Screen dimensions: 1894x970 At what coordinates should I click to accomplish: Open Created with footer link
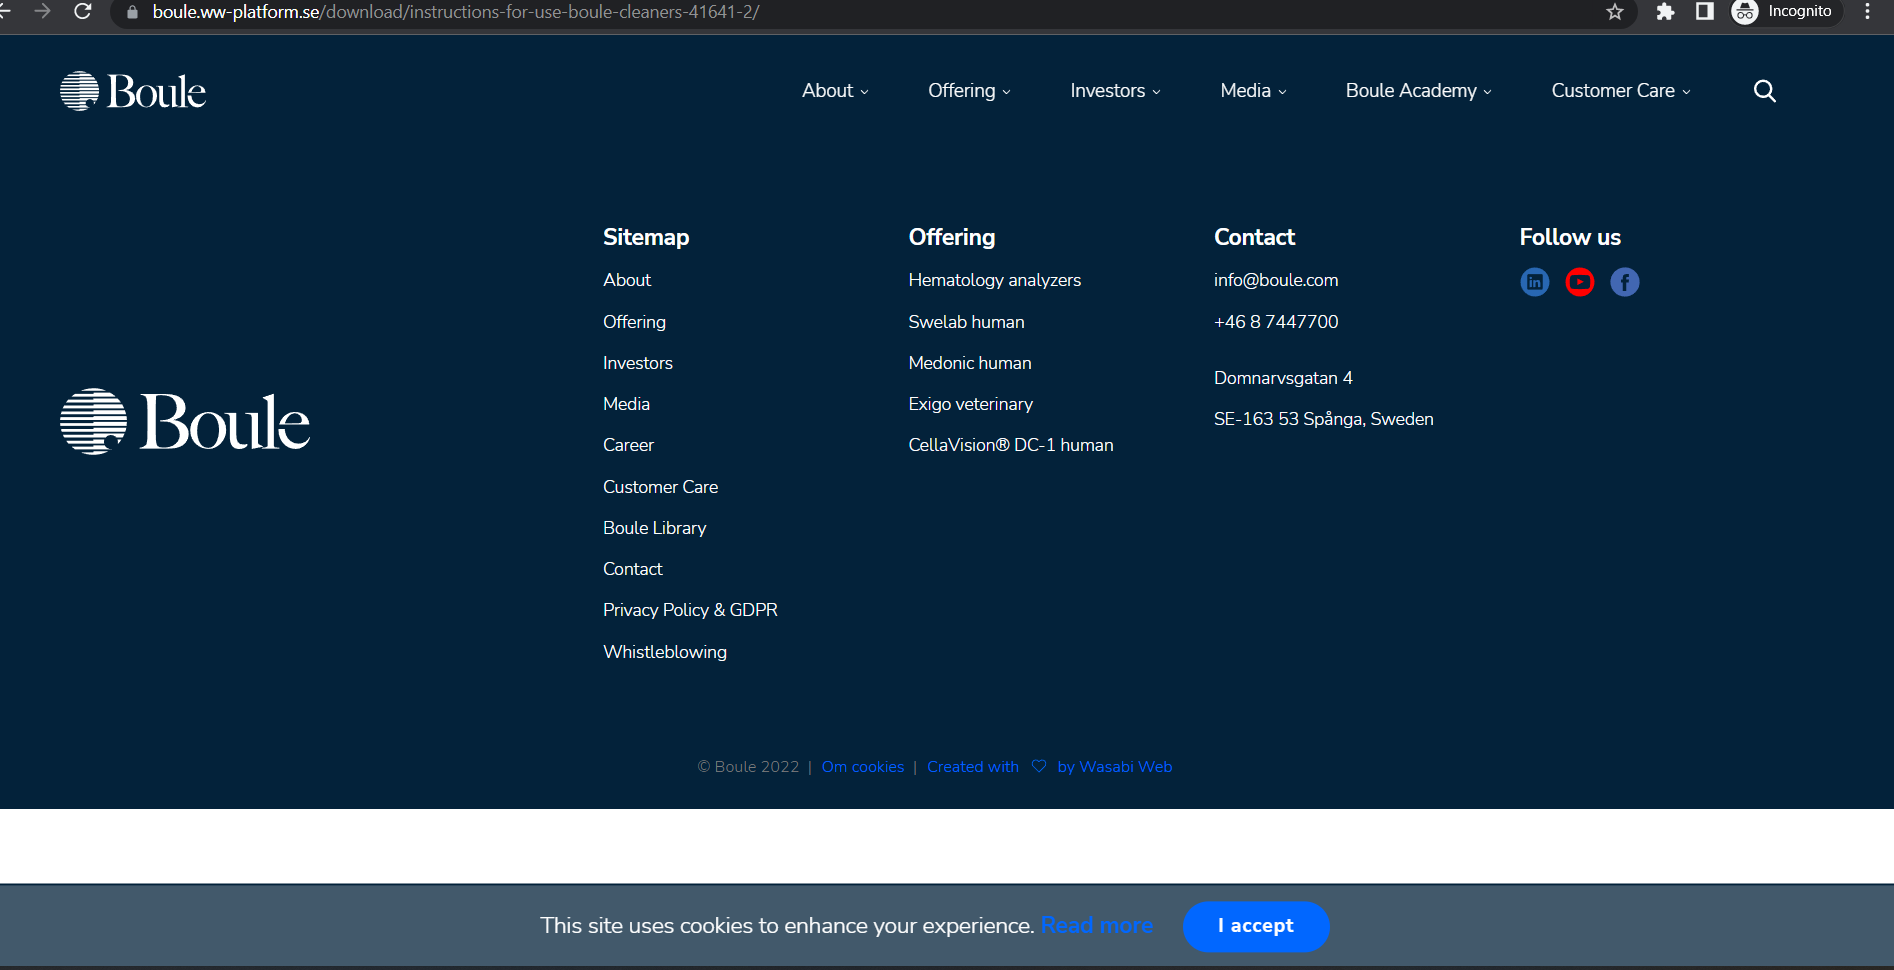point(972,767)
